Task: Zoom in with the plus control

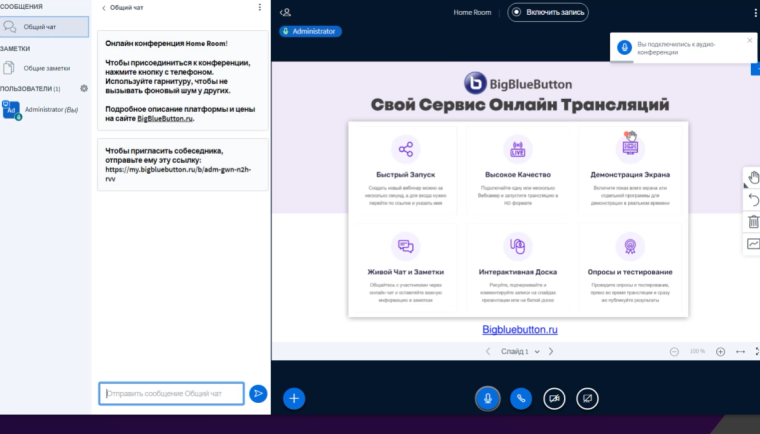Action: point(720,352)
